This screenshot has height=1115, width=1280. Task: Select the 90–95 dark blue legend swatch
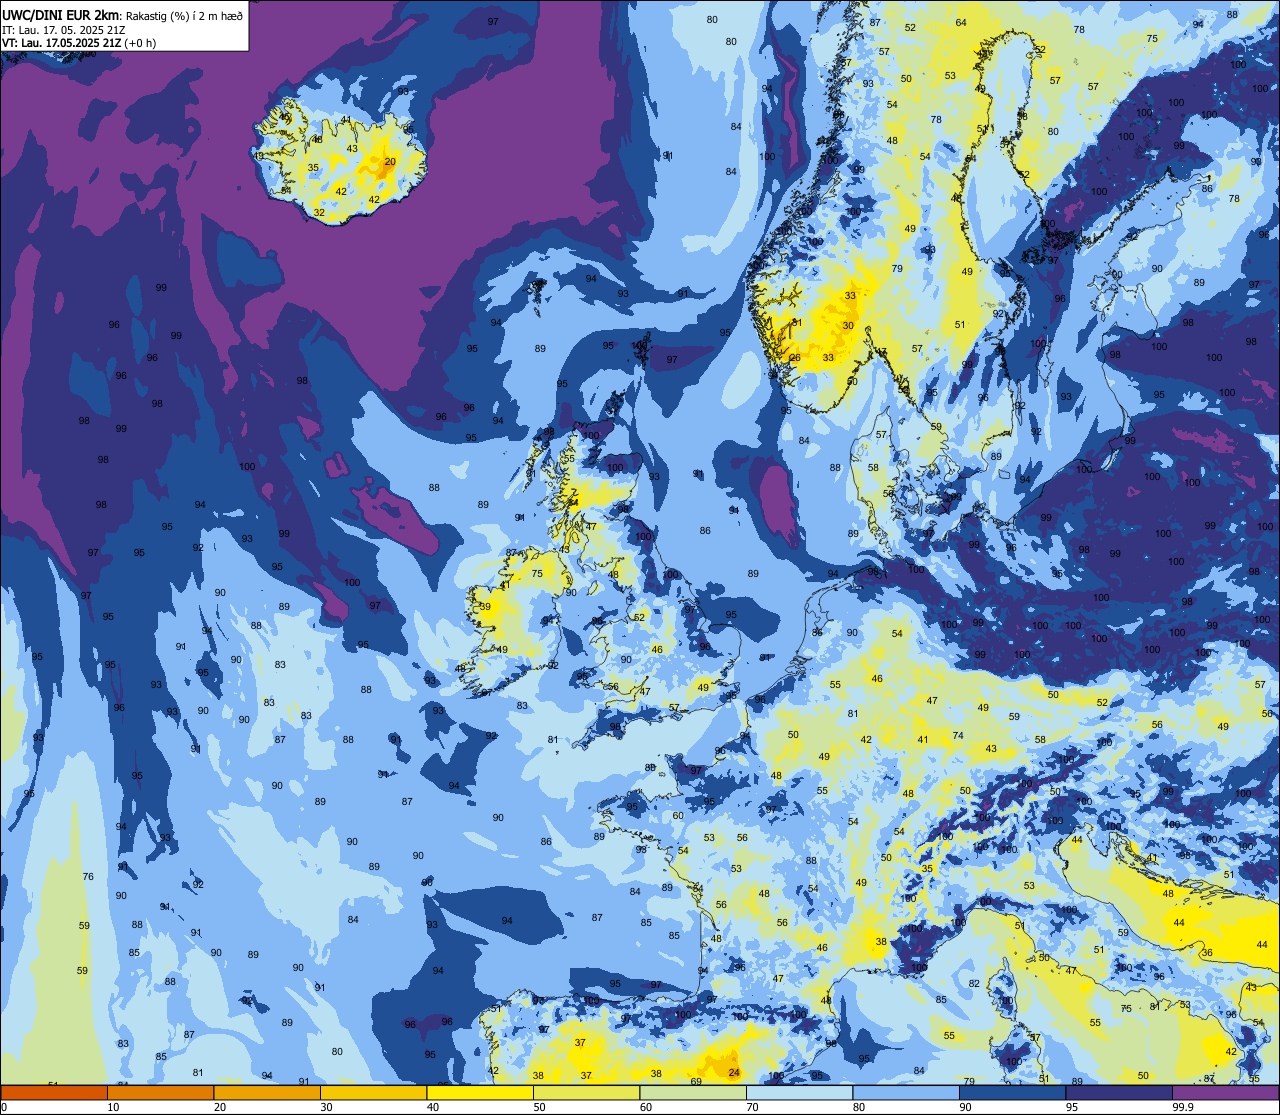coord(1012,1093)
